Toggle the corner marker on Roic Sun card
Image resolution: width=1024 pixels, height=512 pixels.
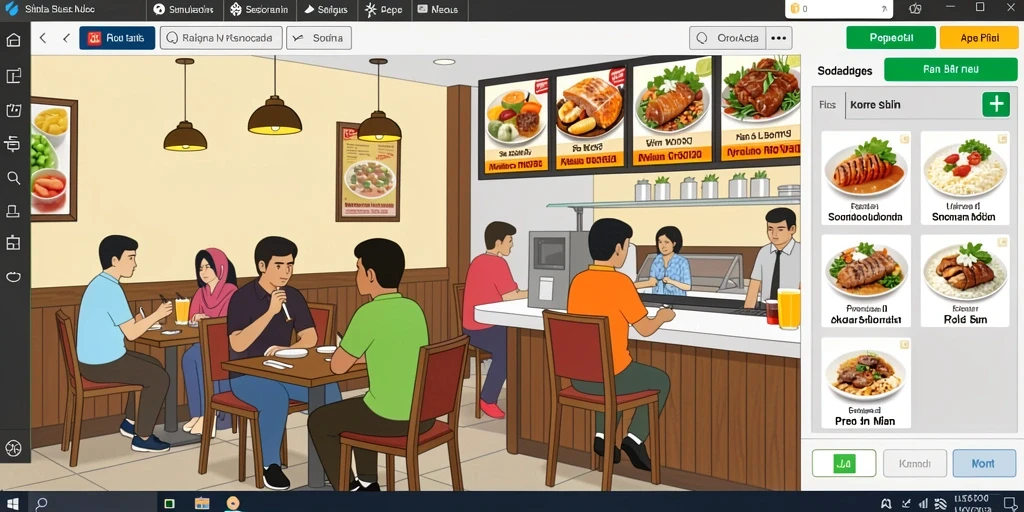[x=1002, y=242]
